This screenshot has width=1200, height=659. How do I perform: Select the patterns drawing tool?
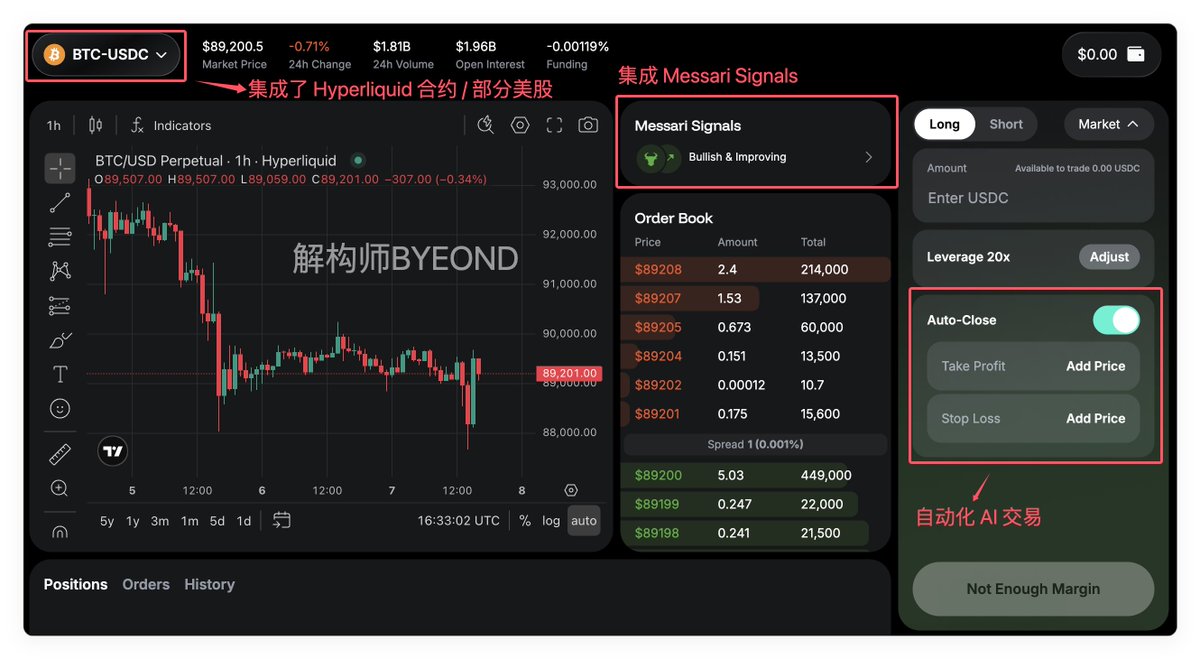coord(60,271)
